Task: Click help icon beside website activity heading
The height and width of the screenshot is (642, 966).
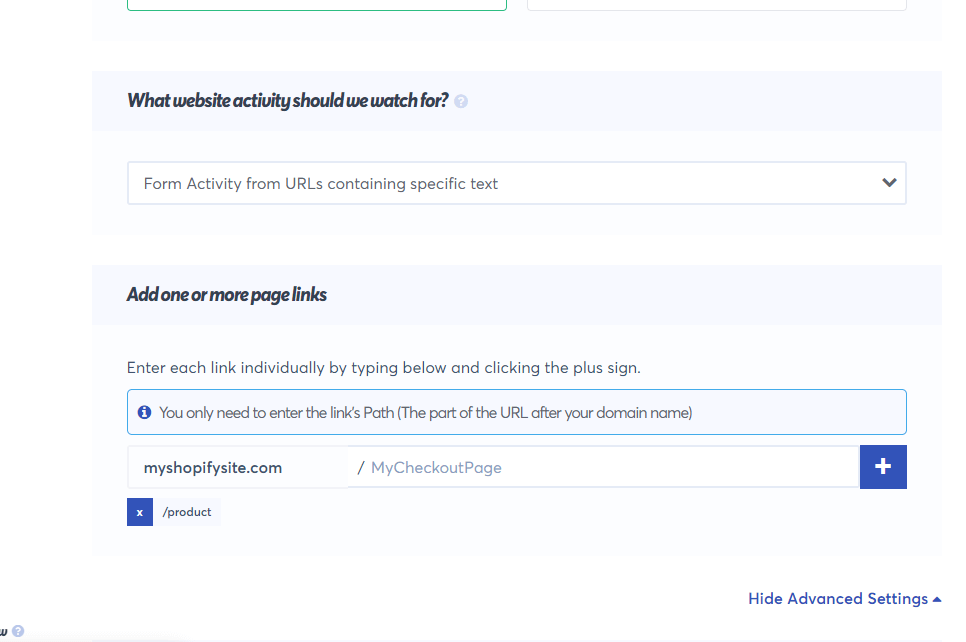Action: [x=461, y=101]
